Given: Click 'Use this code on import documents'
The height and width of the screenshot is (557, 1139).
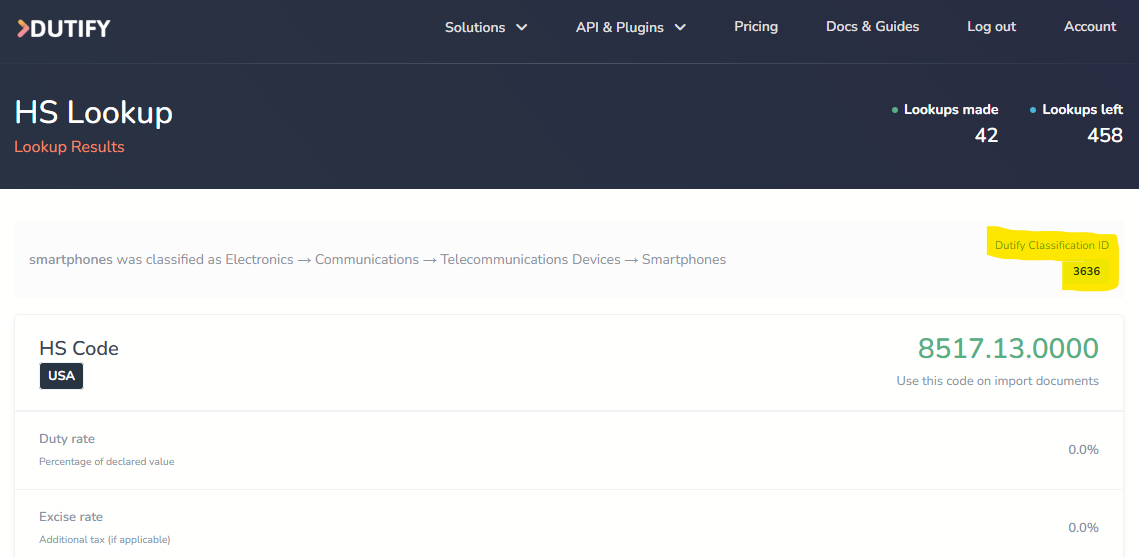Looking at the screenshot, I should (x=997, y=381).
